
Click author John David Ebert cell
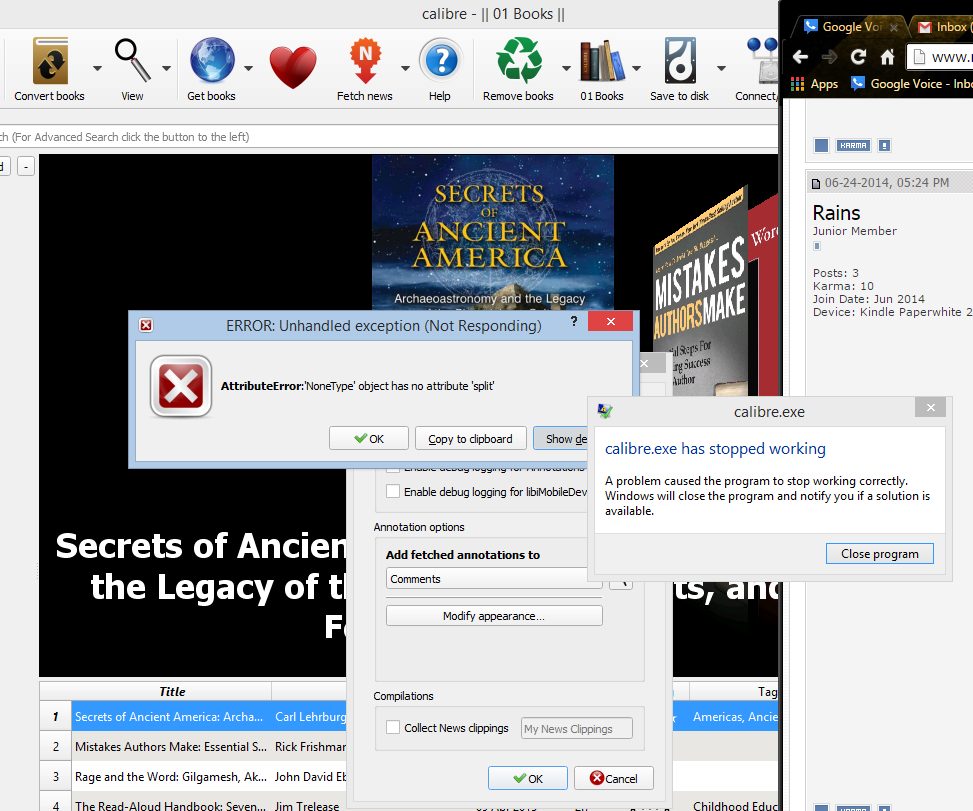tap(310, 776)
